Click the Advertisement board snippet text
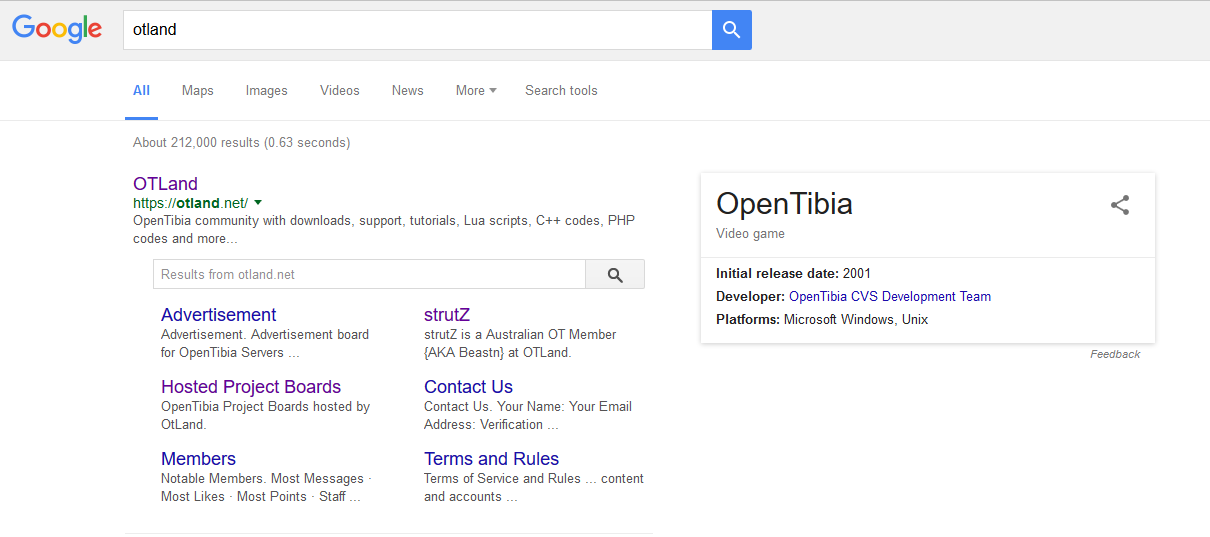The image size is (1210, 537). [x=265, y=343]
